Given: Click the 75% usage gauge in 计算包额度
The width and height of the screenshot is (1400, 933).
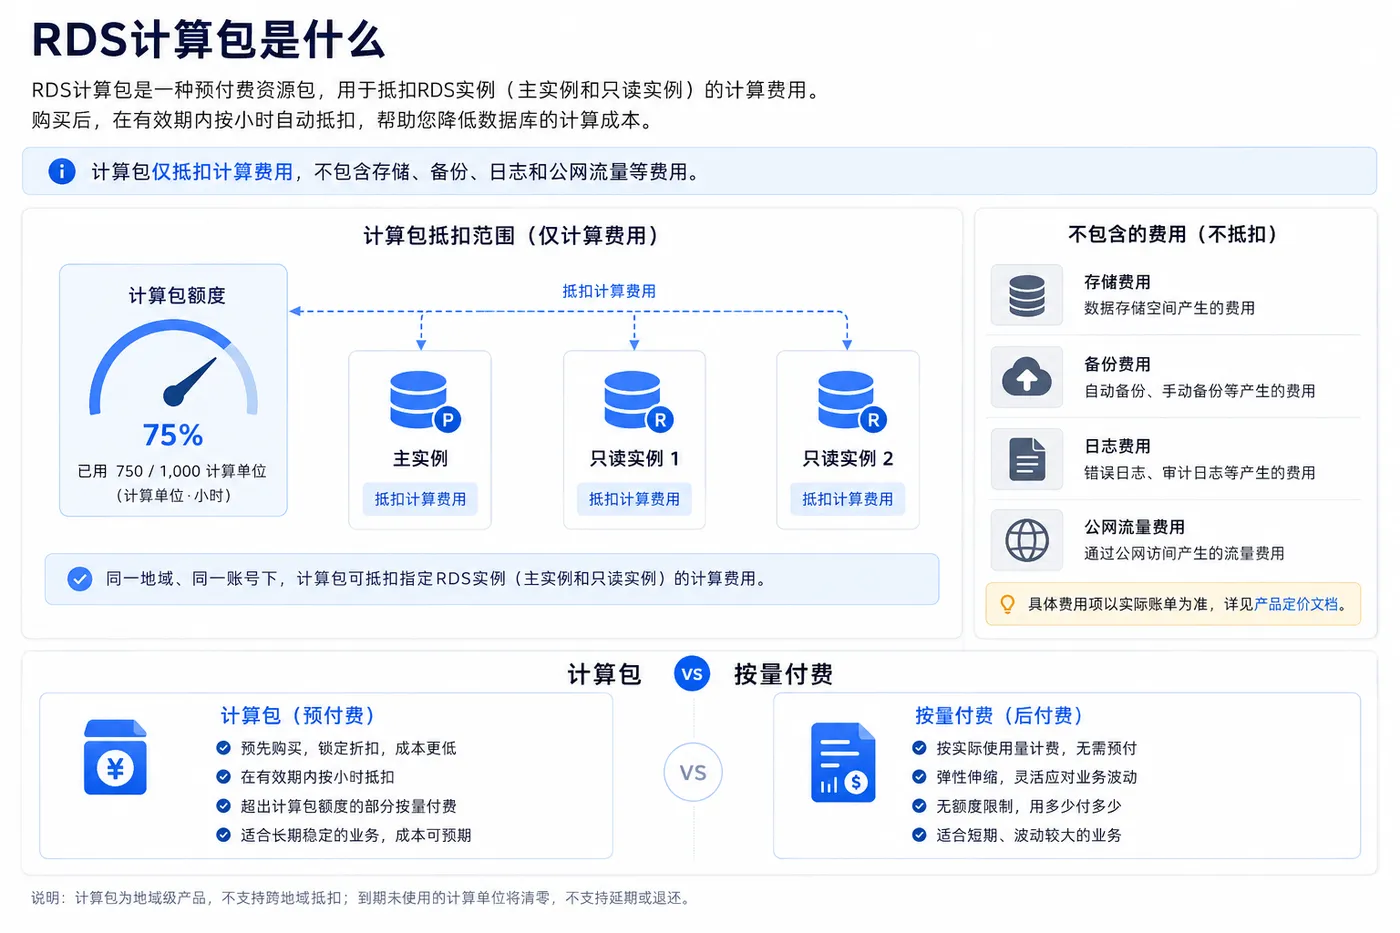Looking at the screenshot, I should click(173, 367).
